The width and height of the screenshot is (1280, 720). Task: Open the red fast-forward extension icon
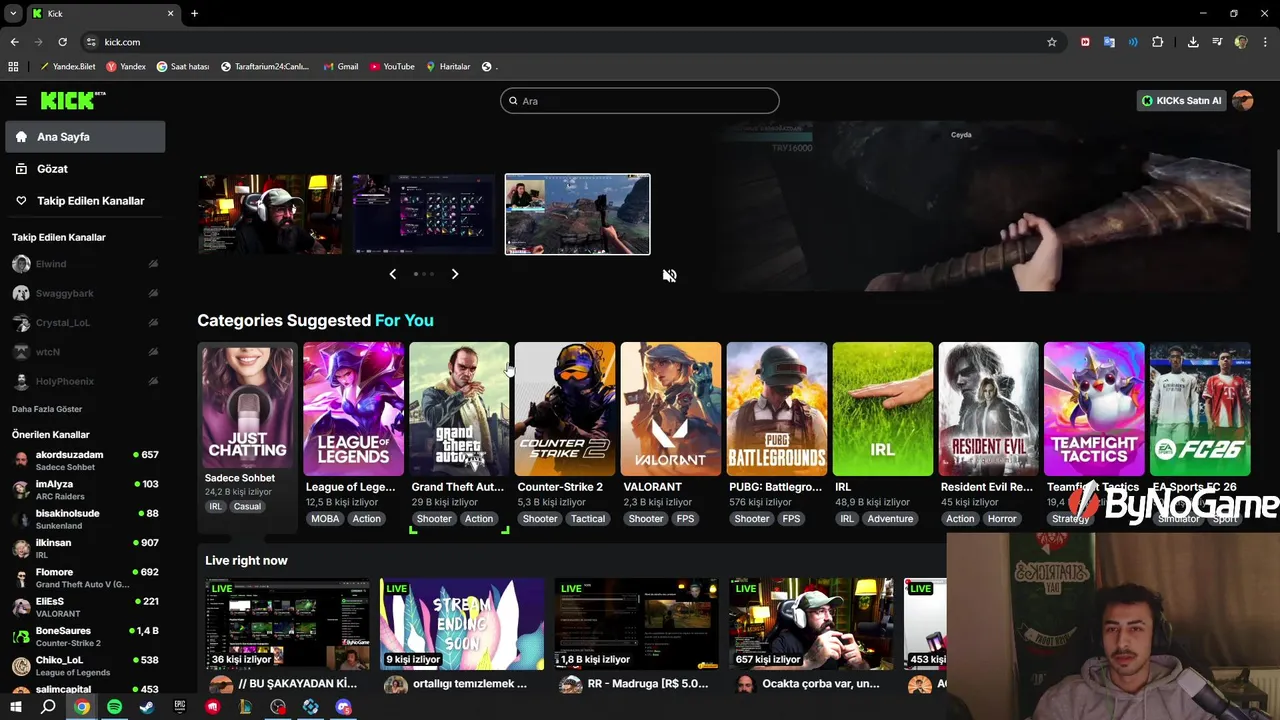[x=1085, y=42]
